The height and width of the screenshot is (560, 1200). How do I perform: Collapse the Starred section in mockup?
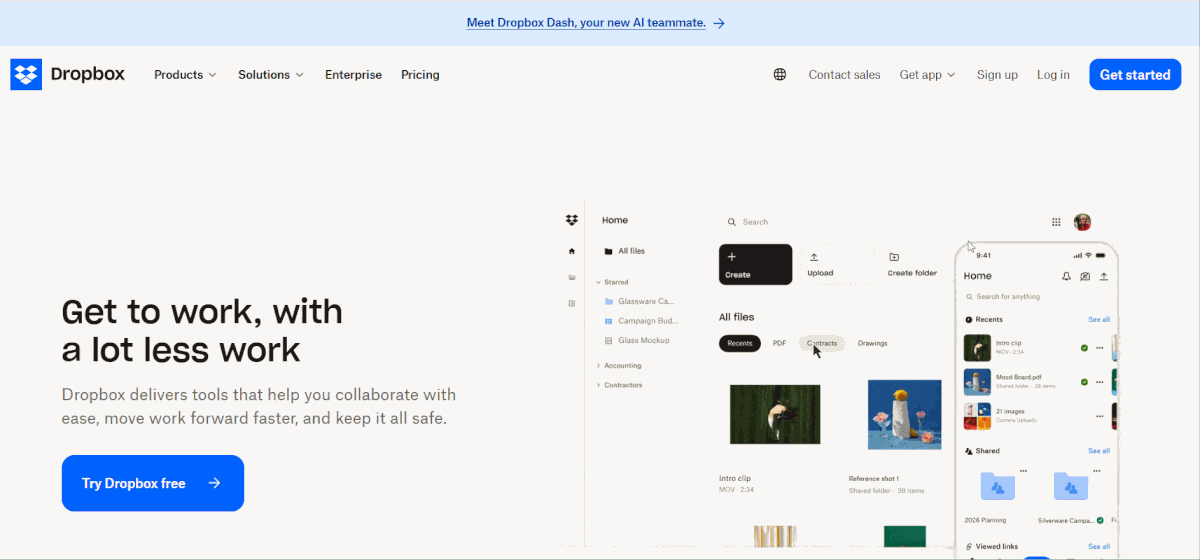click(598, 282)
